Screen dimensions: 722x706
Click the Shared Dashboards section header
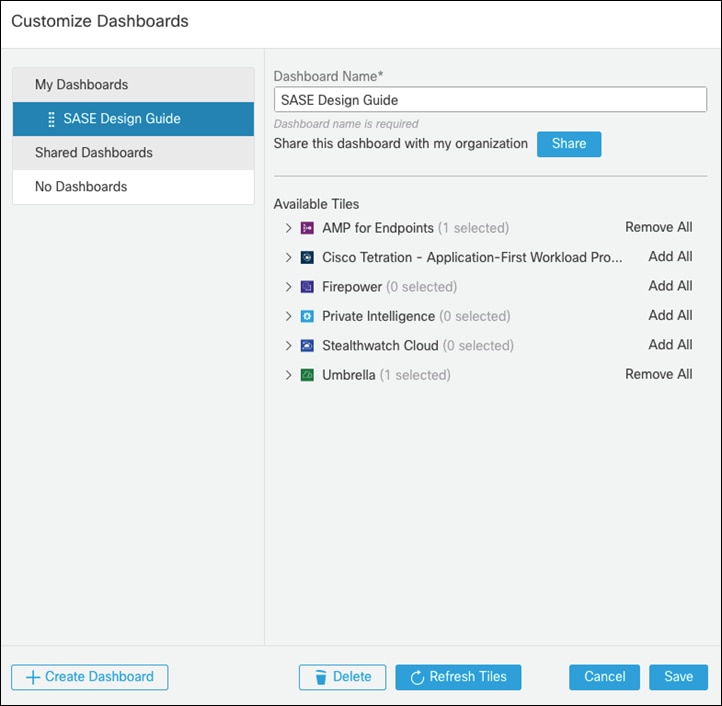tap(133, 153)
